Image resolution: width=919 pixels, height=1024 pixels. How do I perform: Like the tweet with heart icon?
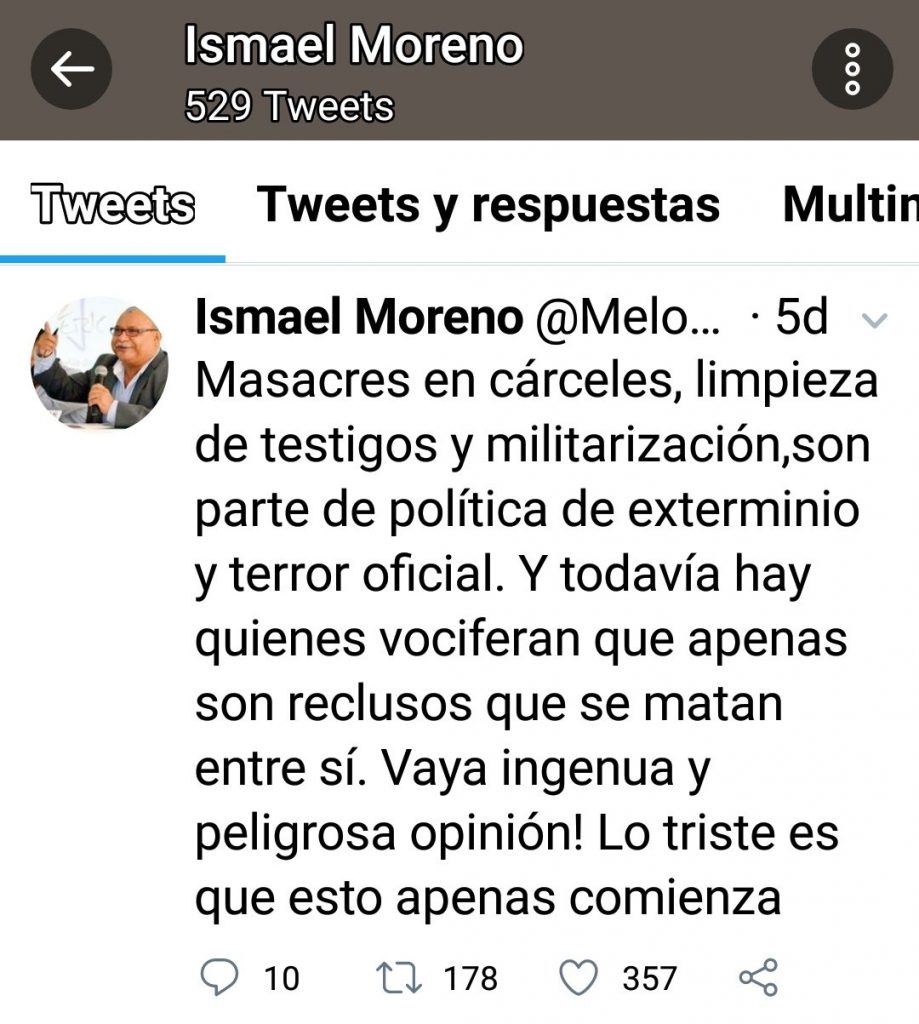pos(579,978)
